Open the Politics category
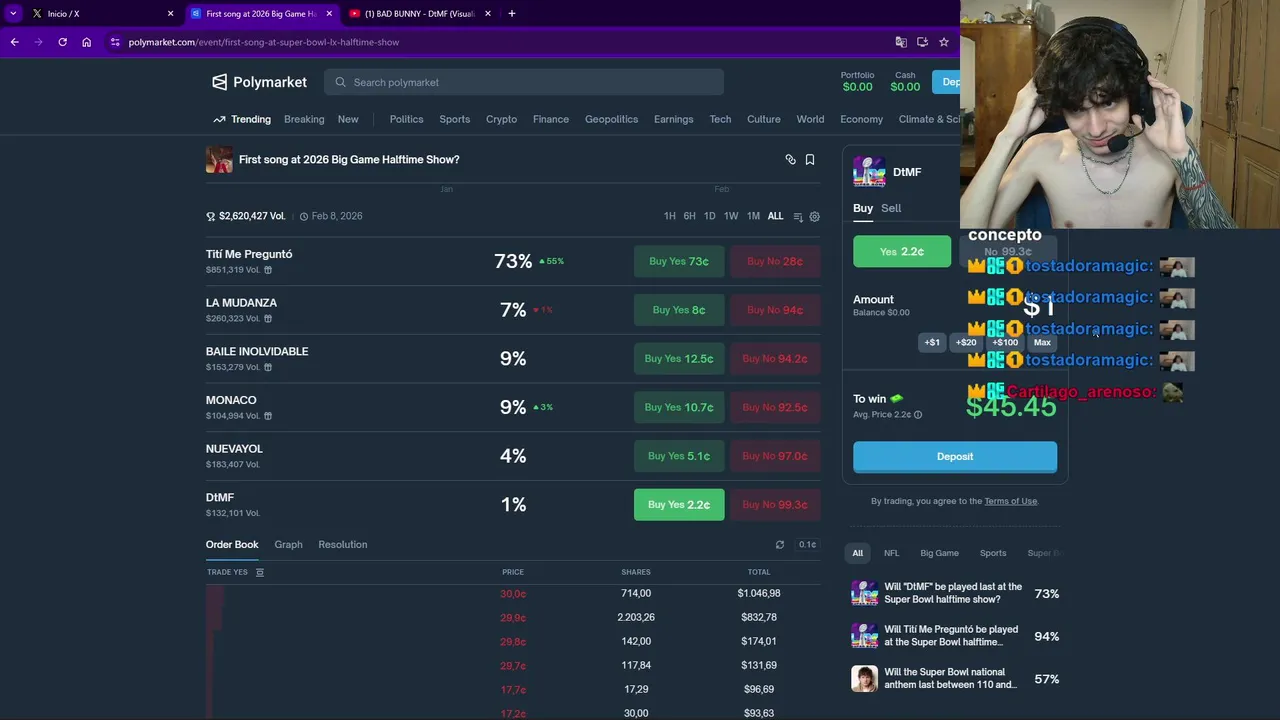The image size is (1280, 720). pos(406,119)
